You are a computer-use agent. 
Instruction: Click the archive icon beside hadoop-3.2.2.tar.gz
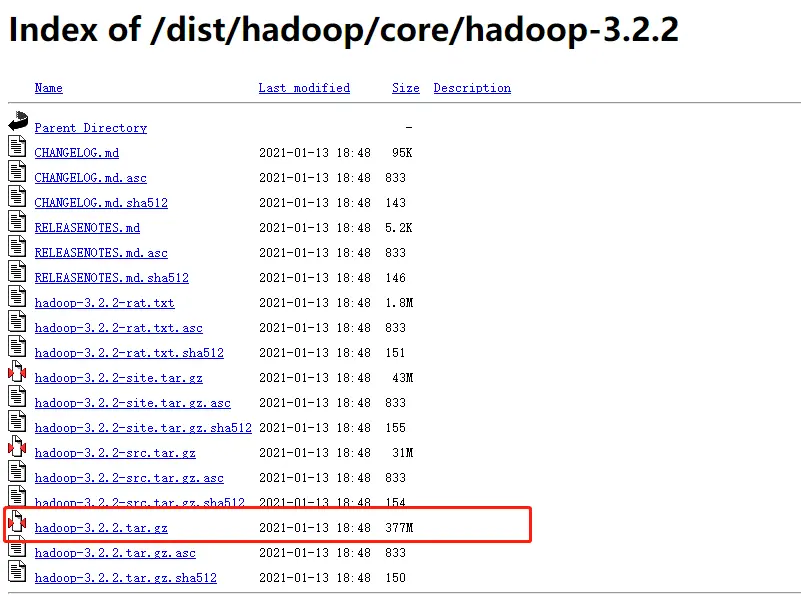point(16,522)
